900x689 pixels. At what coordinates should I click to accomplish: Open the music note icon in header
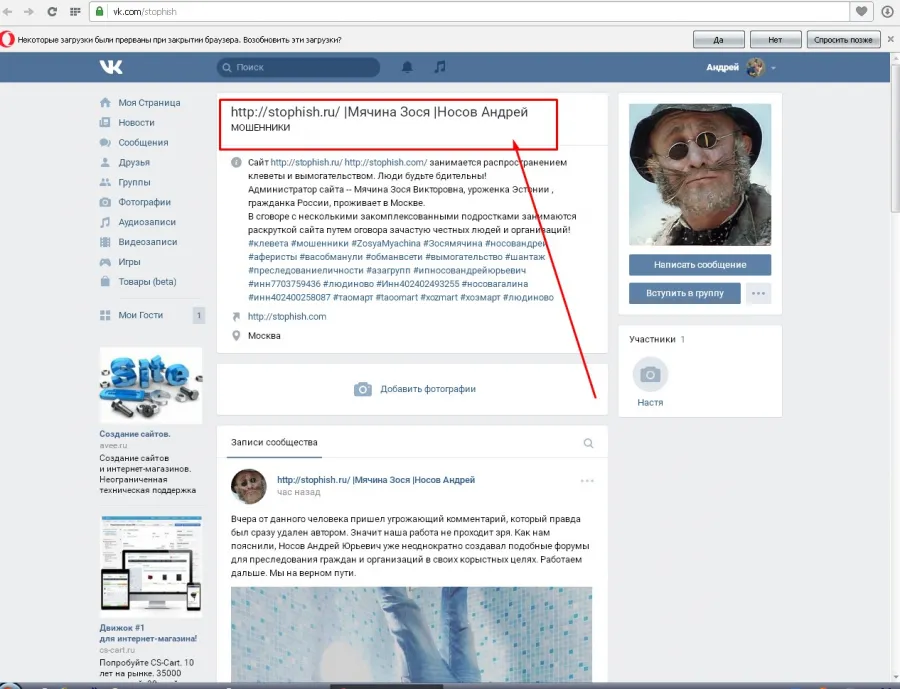(440, 67)
